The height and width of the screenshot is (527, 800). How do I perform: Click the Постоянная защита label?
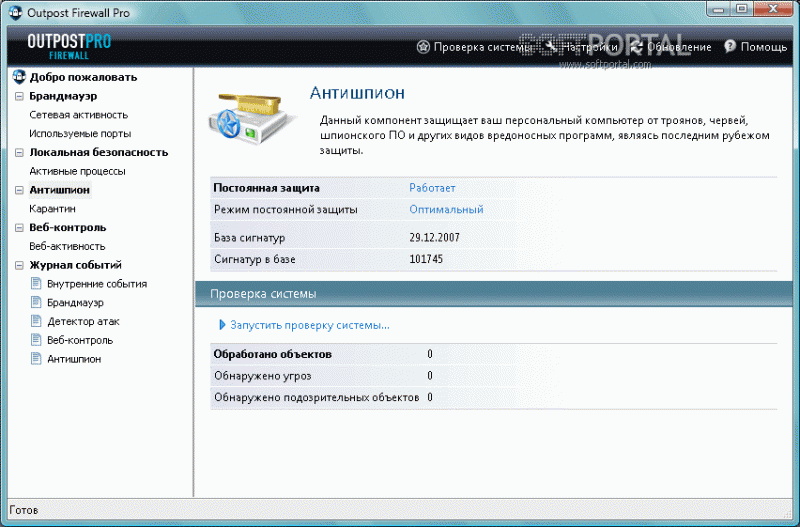click(266, 188)
